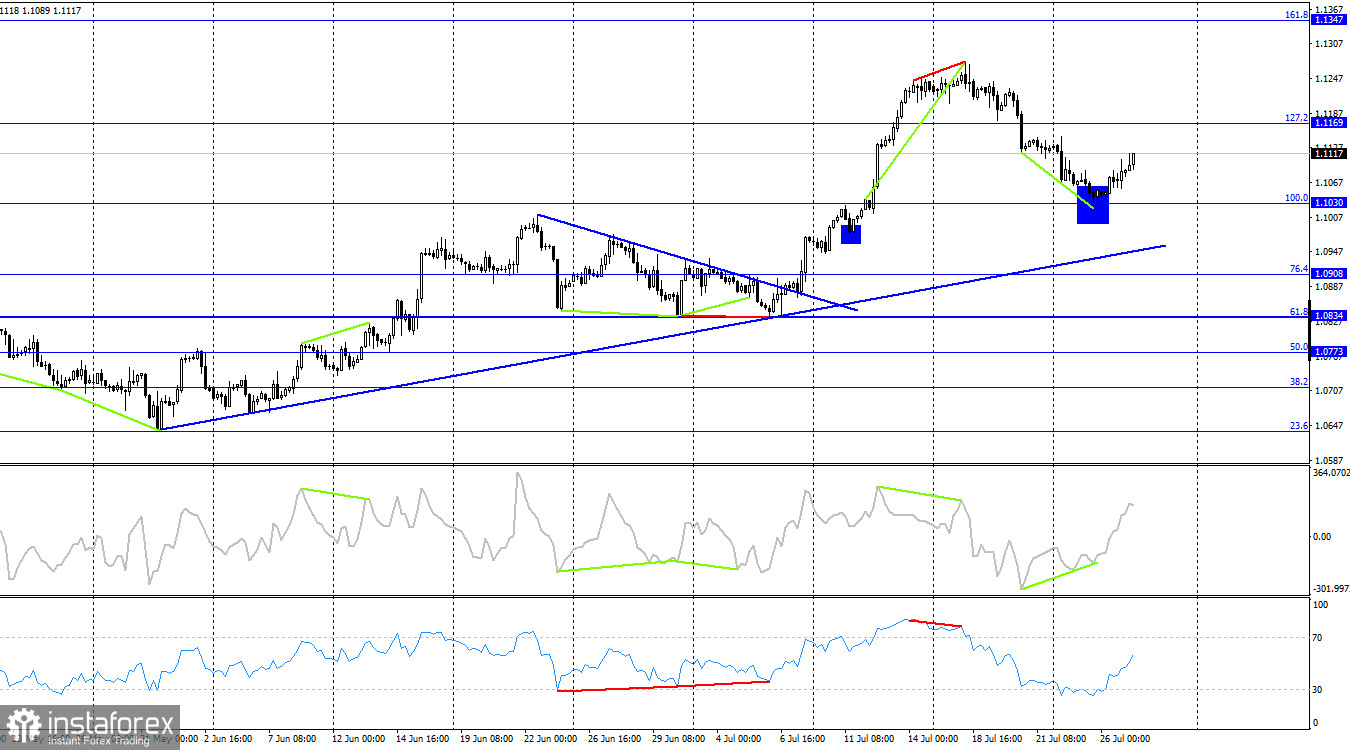Click the 23.6 Fibonacci level label
The height and width of the screenshot is (750, 1350).
(x=1298, y=425)
